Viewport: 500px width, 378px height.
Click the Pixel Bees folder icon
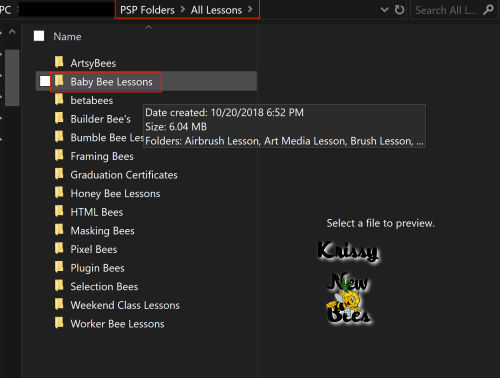point(59,248)
